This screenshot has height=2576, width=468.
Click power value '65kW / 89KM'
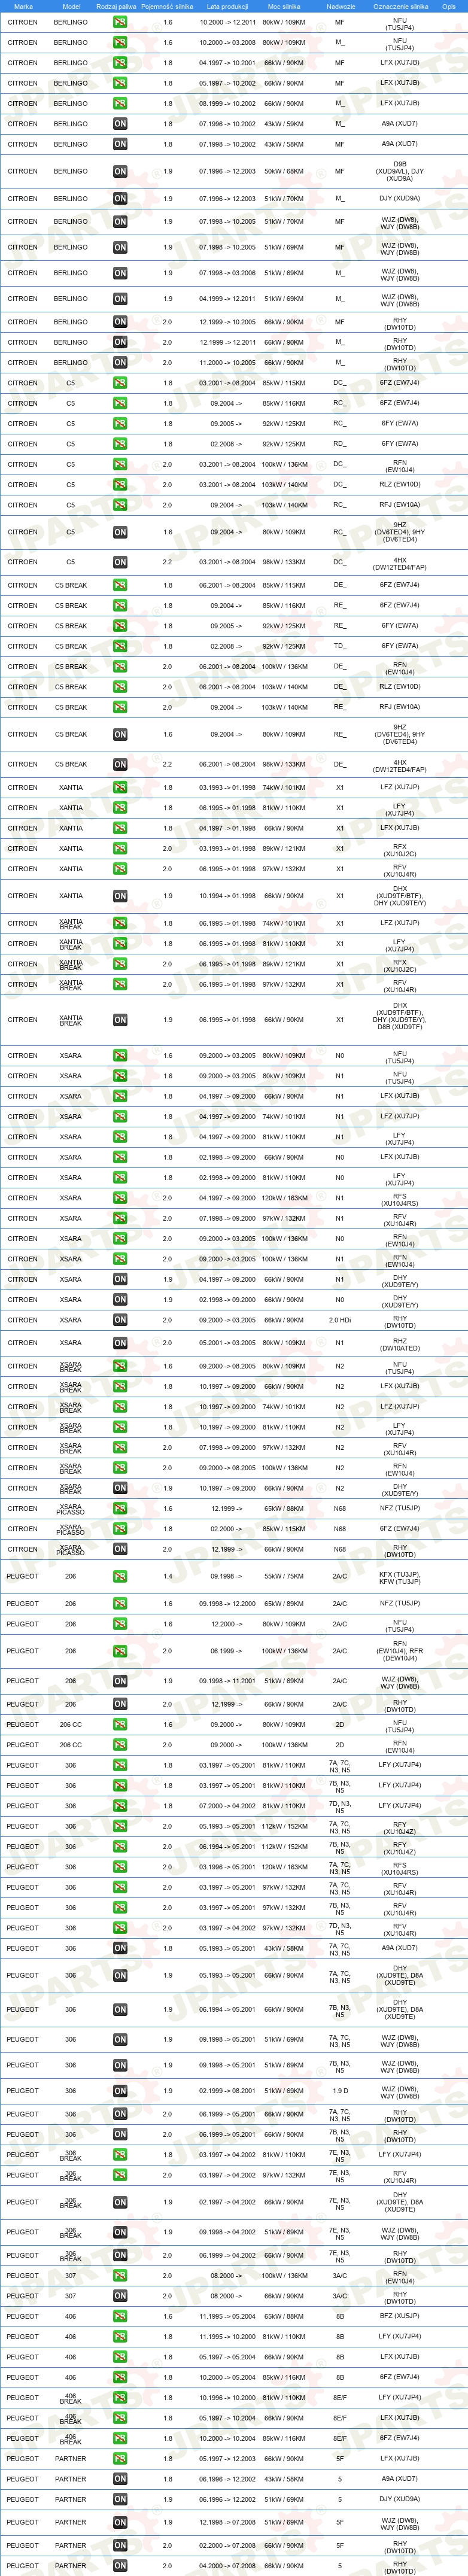pos(284,1604)
